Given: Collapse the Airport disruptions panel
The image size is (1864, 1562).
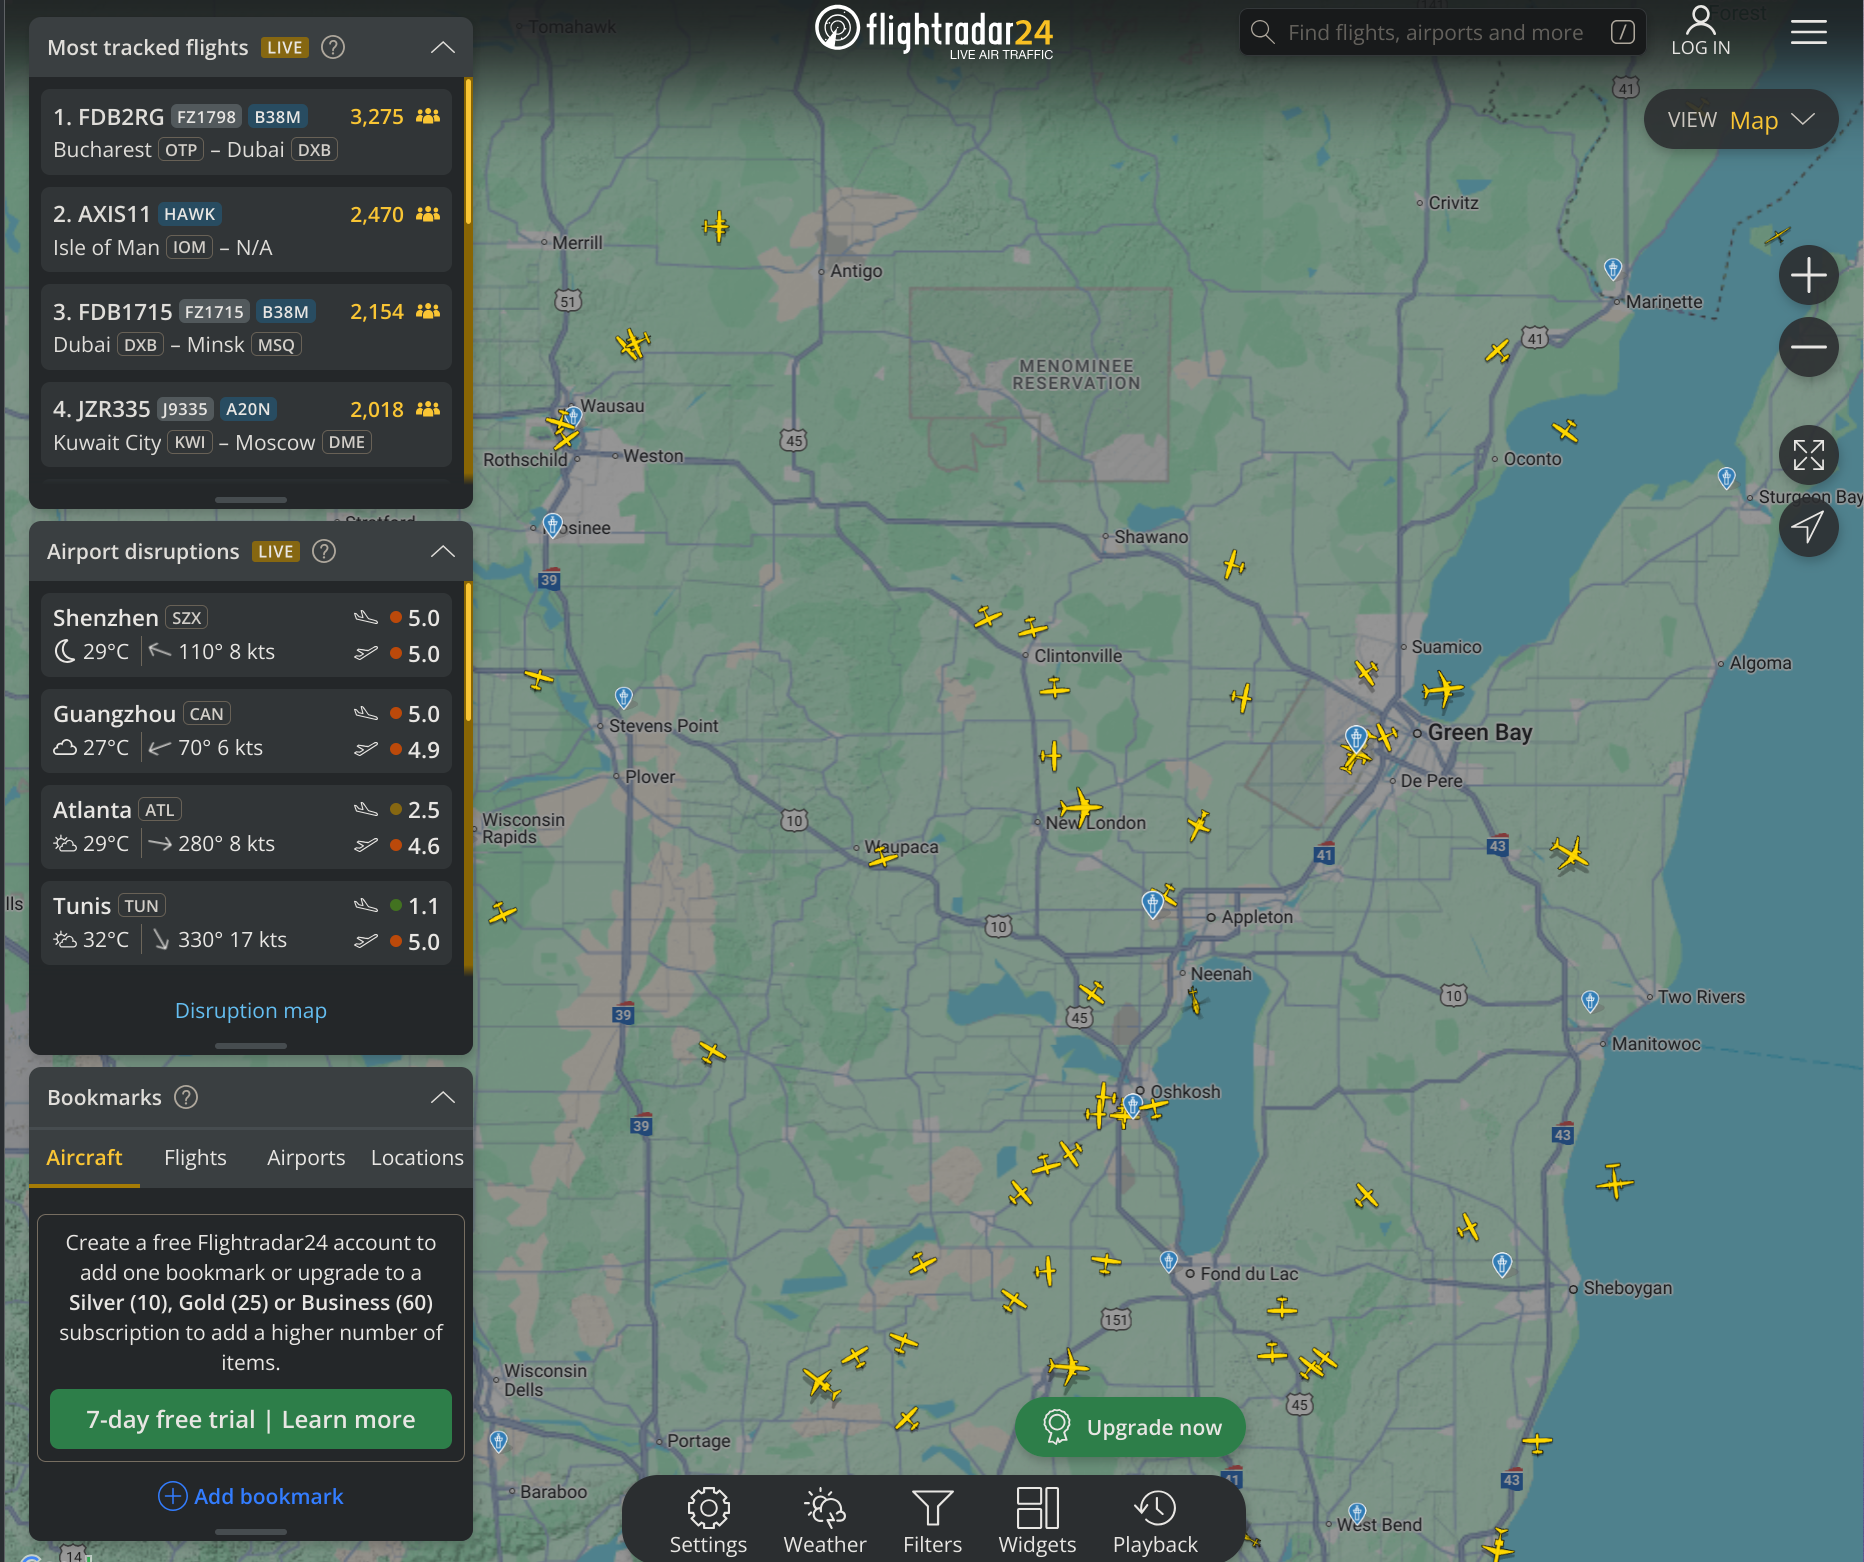Looking at the screenshot, I should (x=443, y=551).
